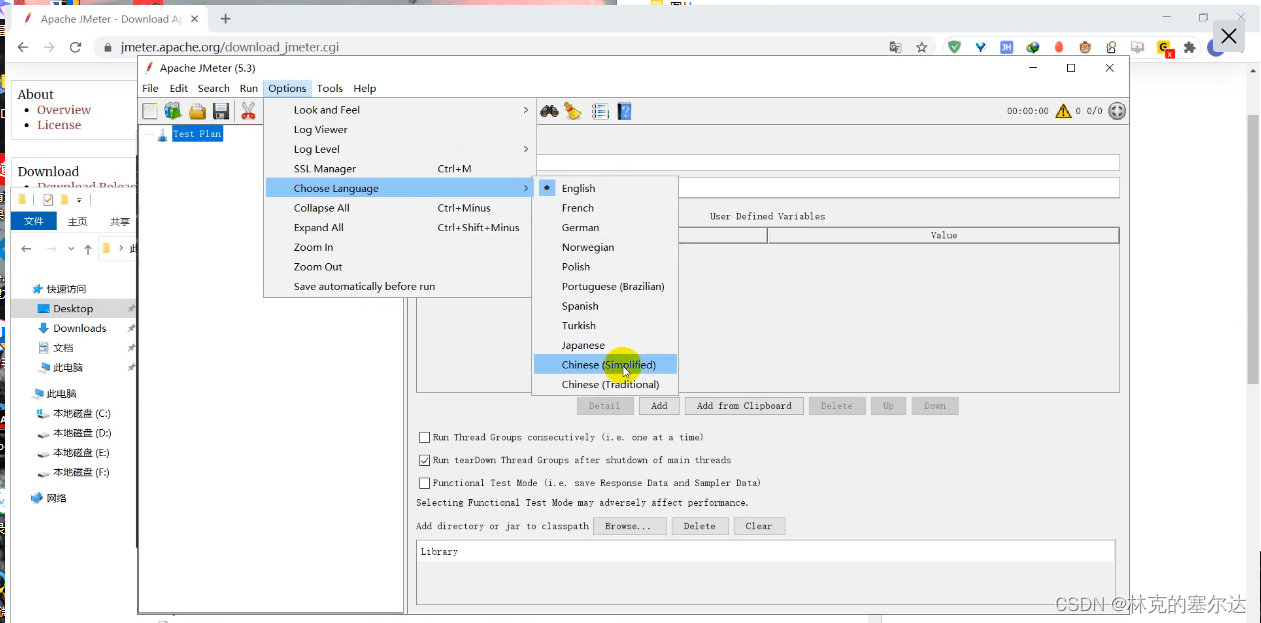Click the browser back arrow
The height and width of the screenshot is (623, 1261).
click(23, 47)
